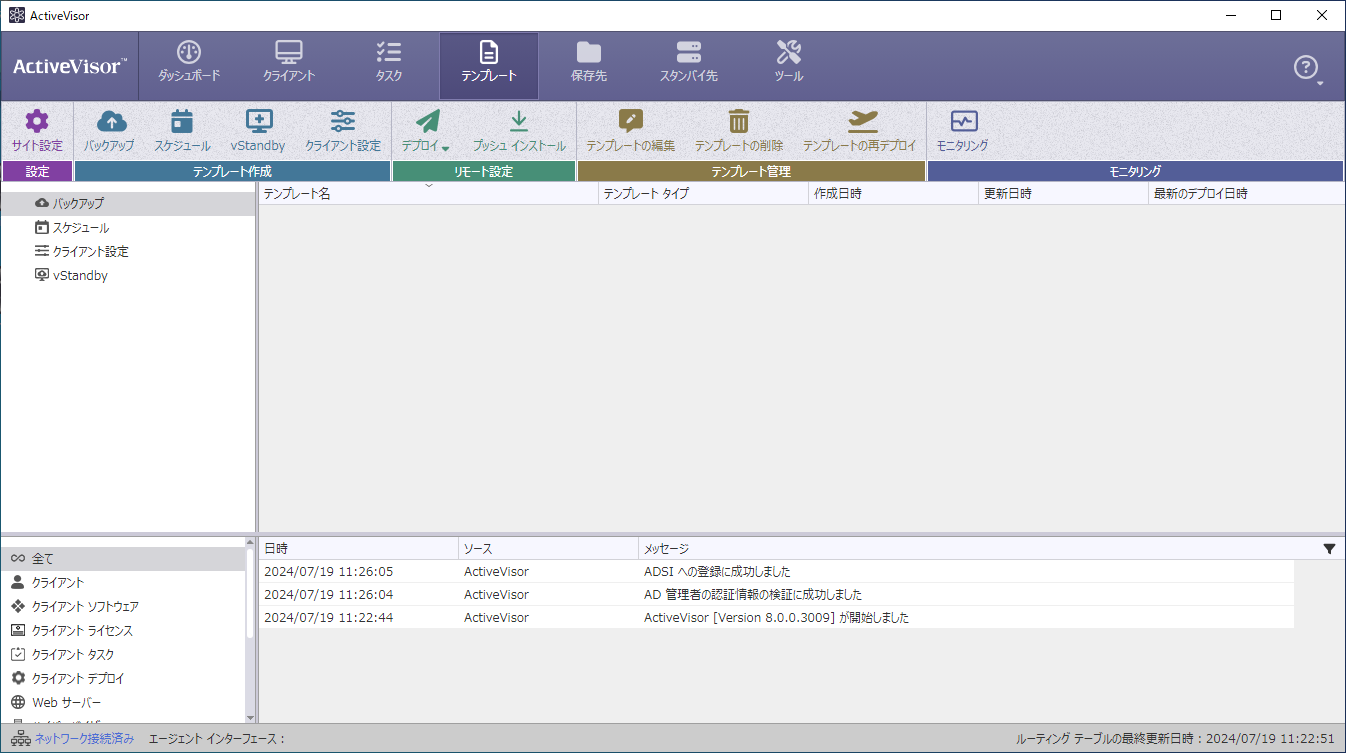Viewport: 1346px width, 753px height.
Task: Sort by 更新日時 column header
Action: point(1063,194)
